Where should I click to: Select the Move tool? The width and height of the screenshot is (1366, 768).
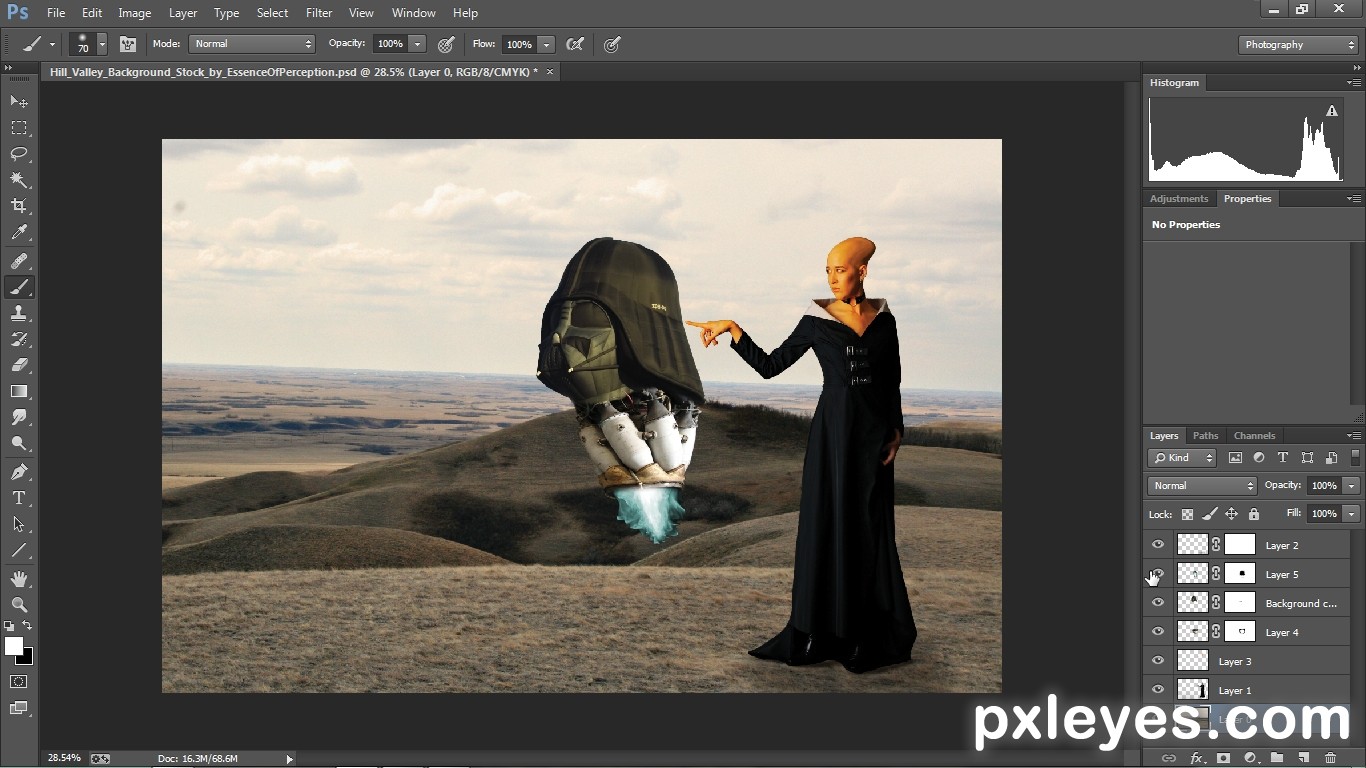(19, 102)
